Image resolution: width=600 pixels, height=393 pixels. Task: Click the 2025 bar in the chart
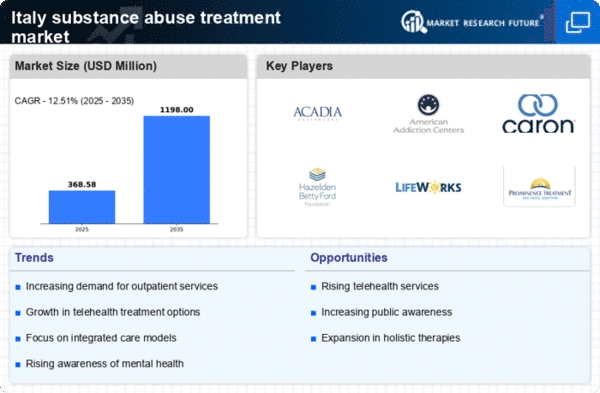pyautogui.click(x=82, y=207)
